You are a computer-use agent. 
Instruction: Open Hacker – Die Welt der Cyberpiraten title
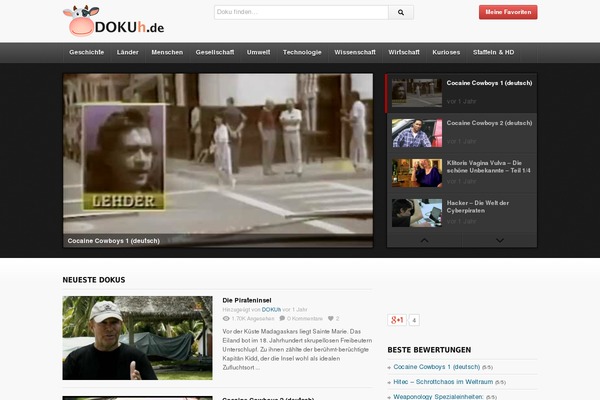[x=478, y=207]
